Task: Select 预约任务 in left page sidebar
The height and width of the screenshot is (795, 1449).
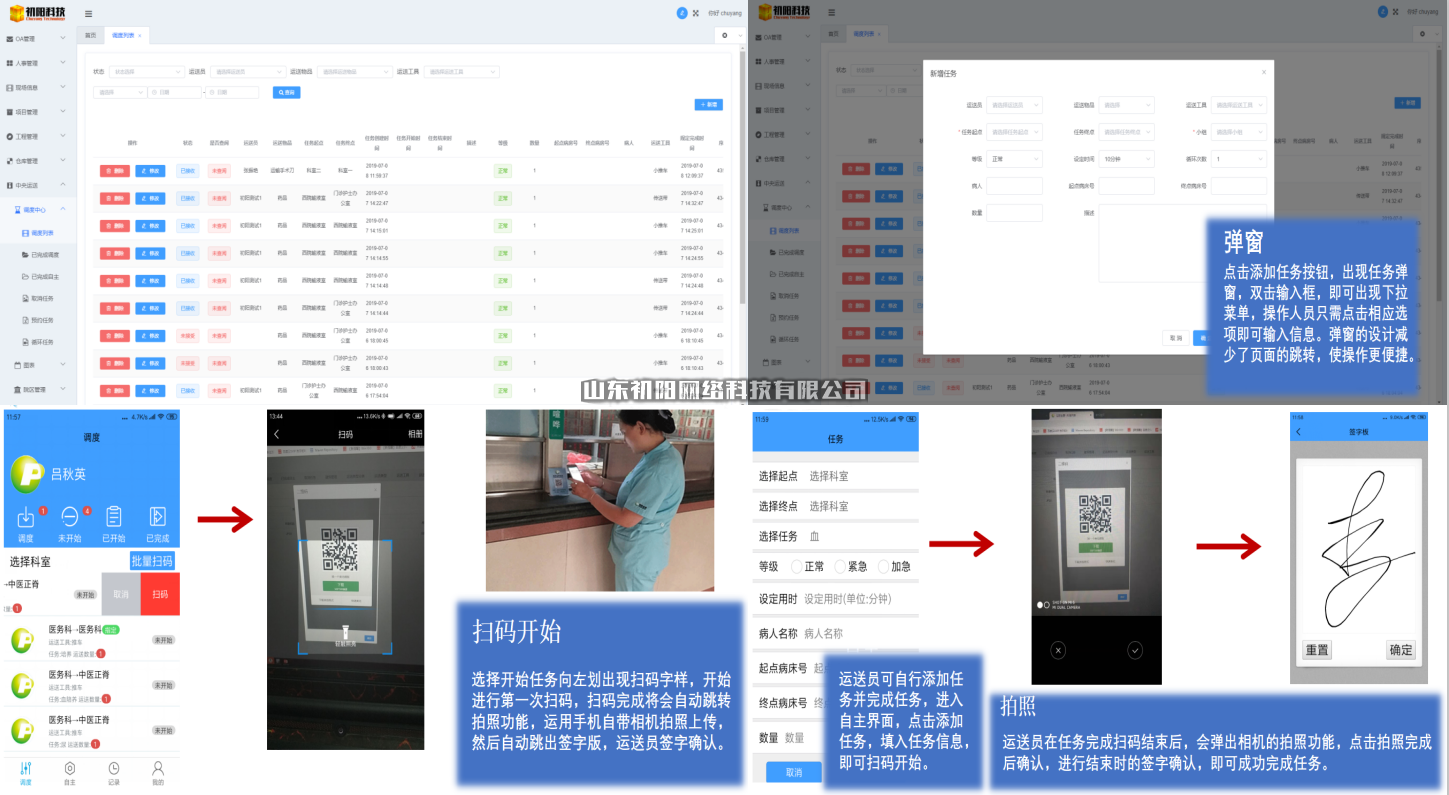Action: (x=40, y=320)
